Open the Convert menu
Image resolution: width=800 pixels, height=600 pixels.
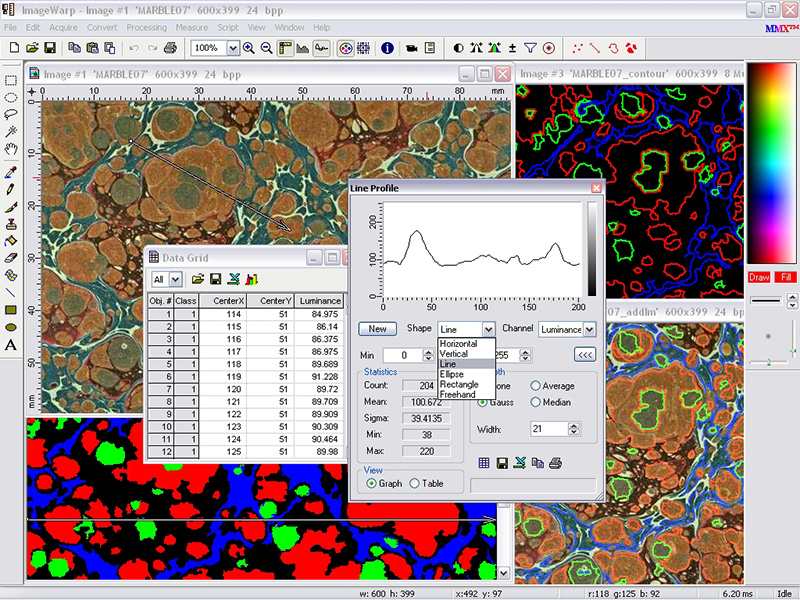click(102, 27)
